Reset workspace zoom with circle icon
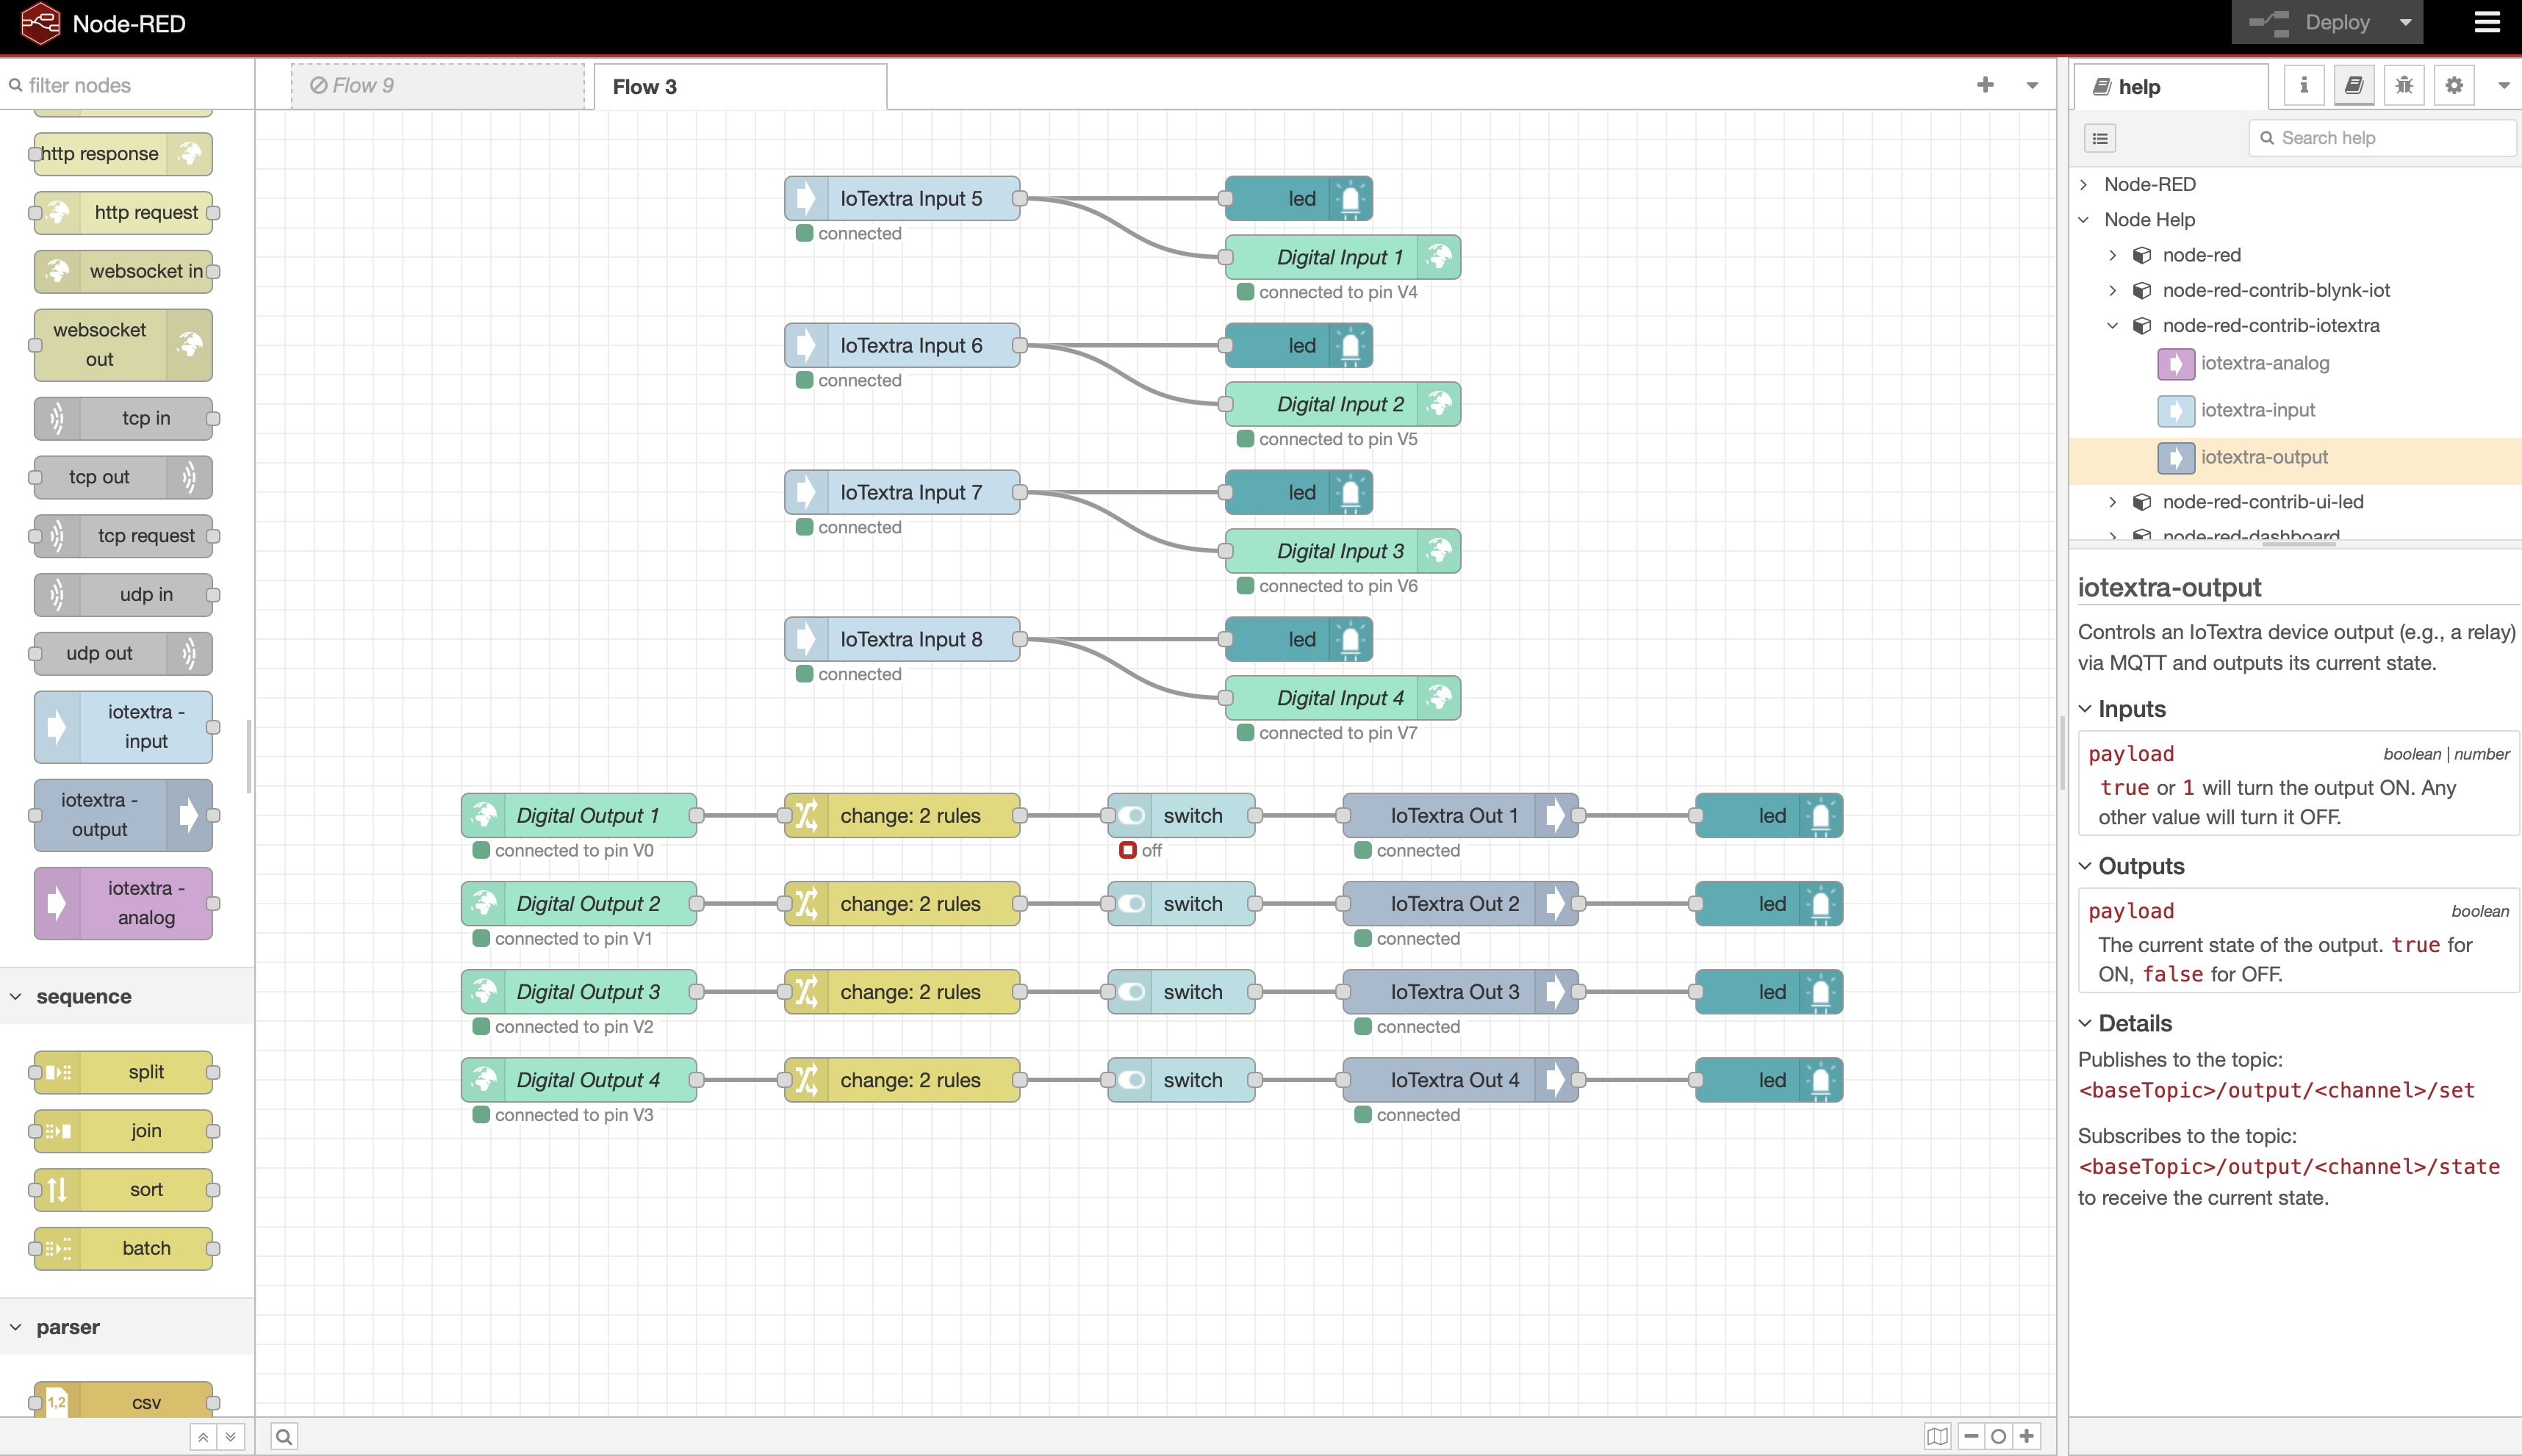Screen dimensions: 2522x1456 1998,1437
